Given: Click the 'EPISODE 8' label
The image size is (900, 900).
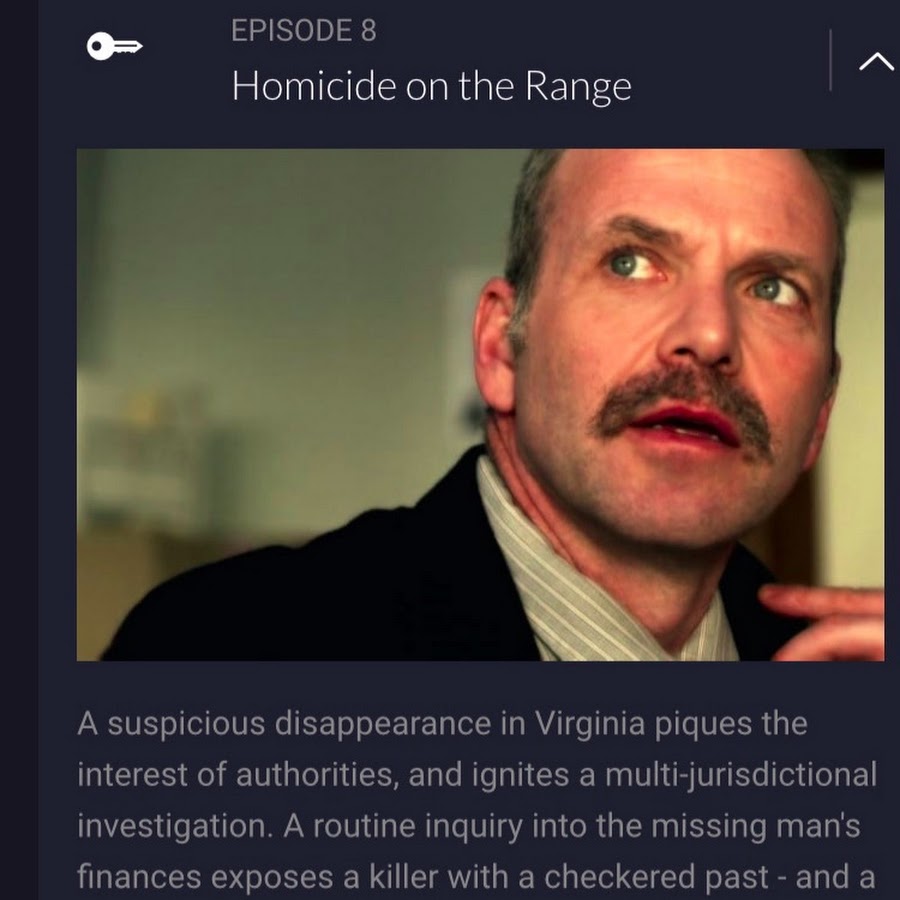Looking at the screenshot, I should coord(304,30).
